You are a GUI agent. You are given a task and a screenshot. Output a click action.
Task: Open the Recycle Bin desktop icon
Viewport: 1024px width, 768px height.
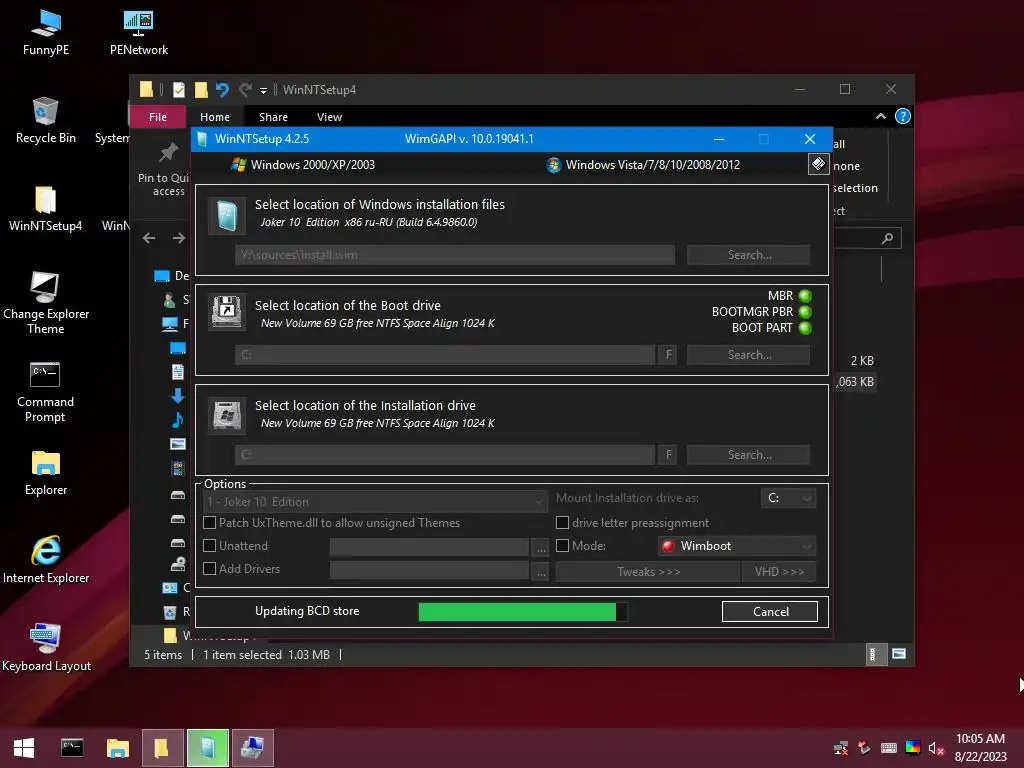click(x=46, y=121)
